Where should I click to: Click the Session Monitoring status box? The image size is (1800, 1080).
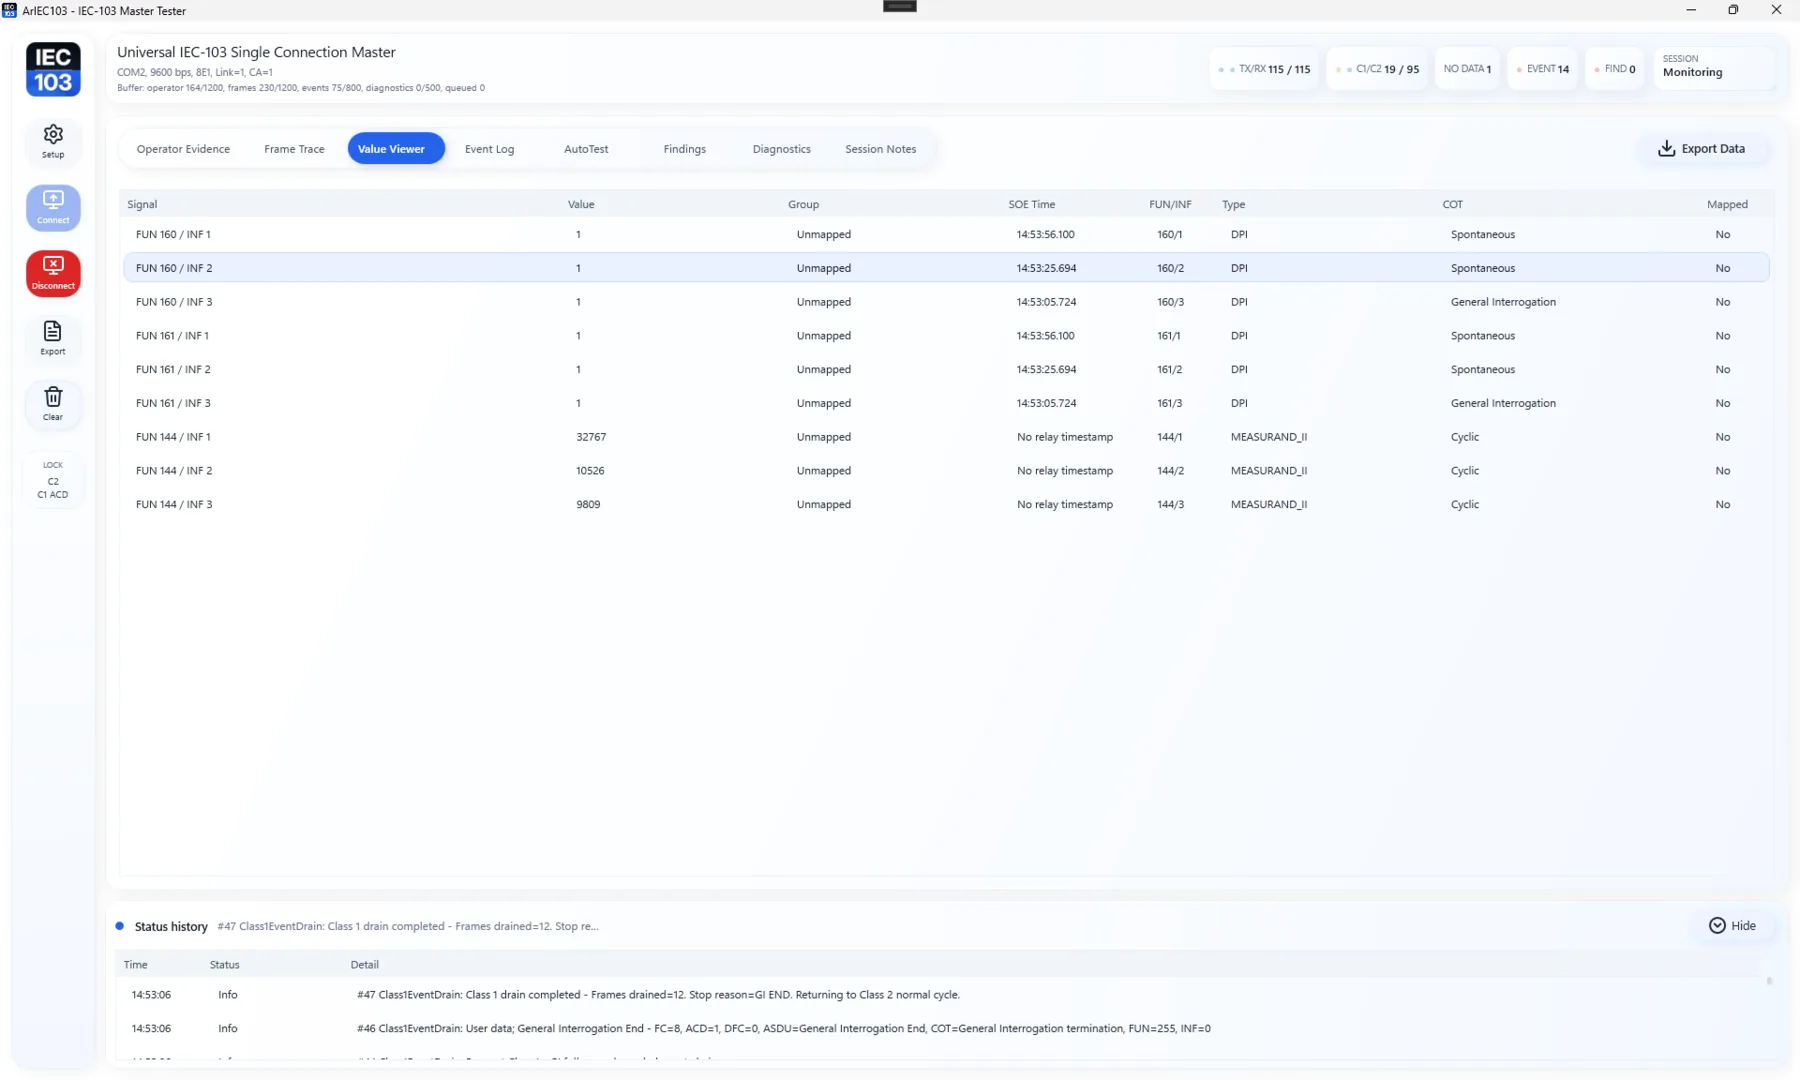(1713, 68)
